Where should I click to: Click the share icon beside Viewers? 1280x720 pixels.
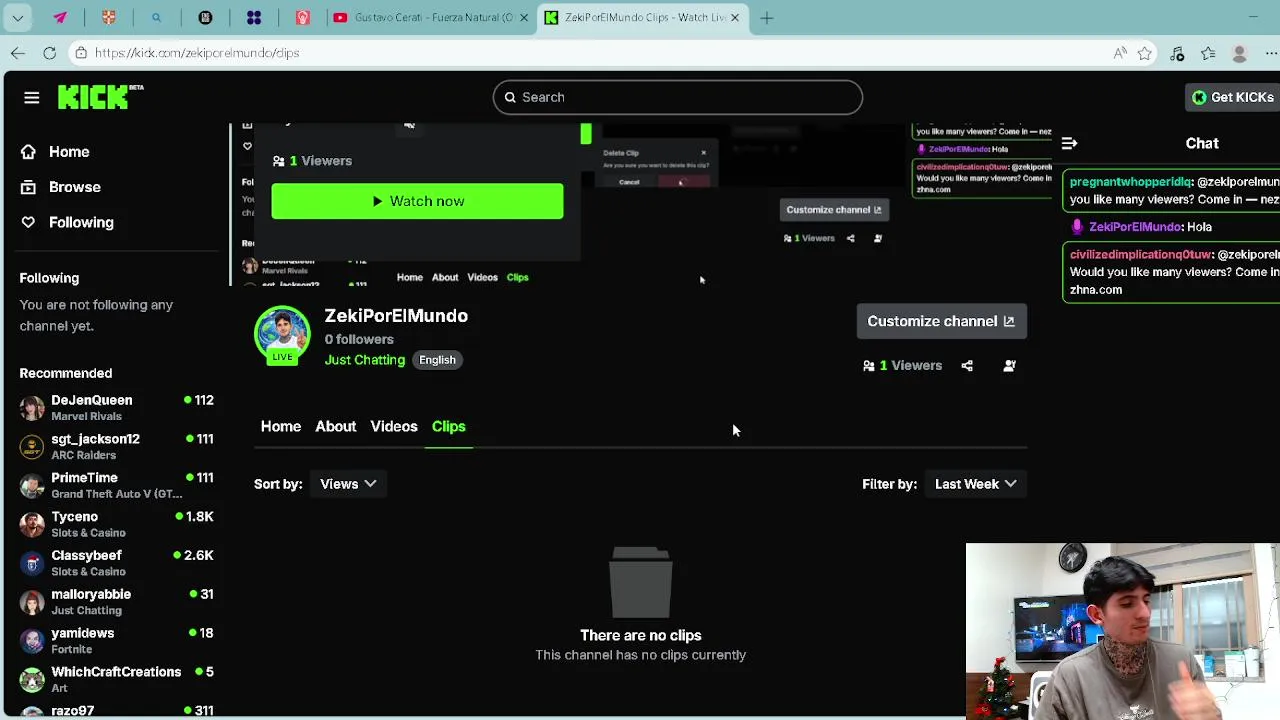967,366
